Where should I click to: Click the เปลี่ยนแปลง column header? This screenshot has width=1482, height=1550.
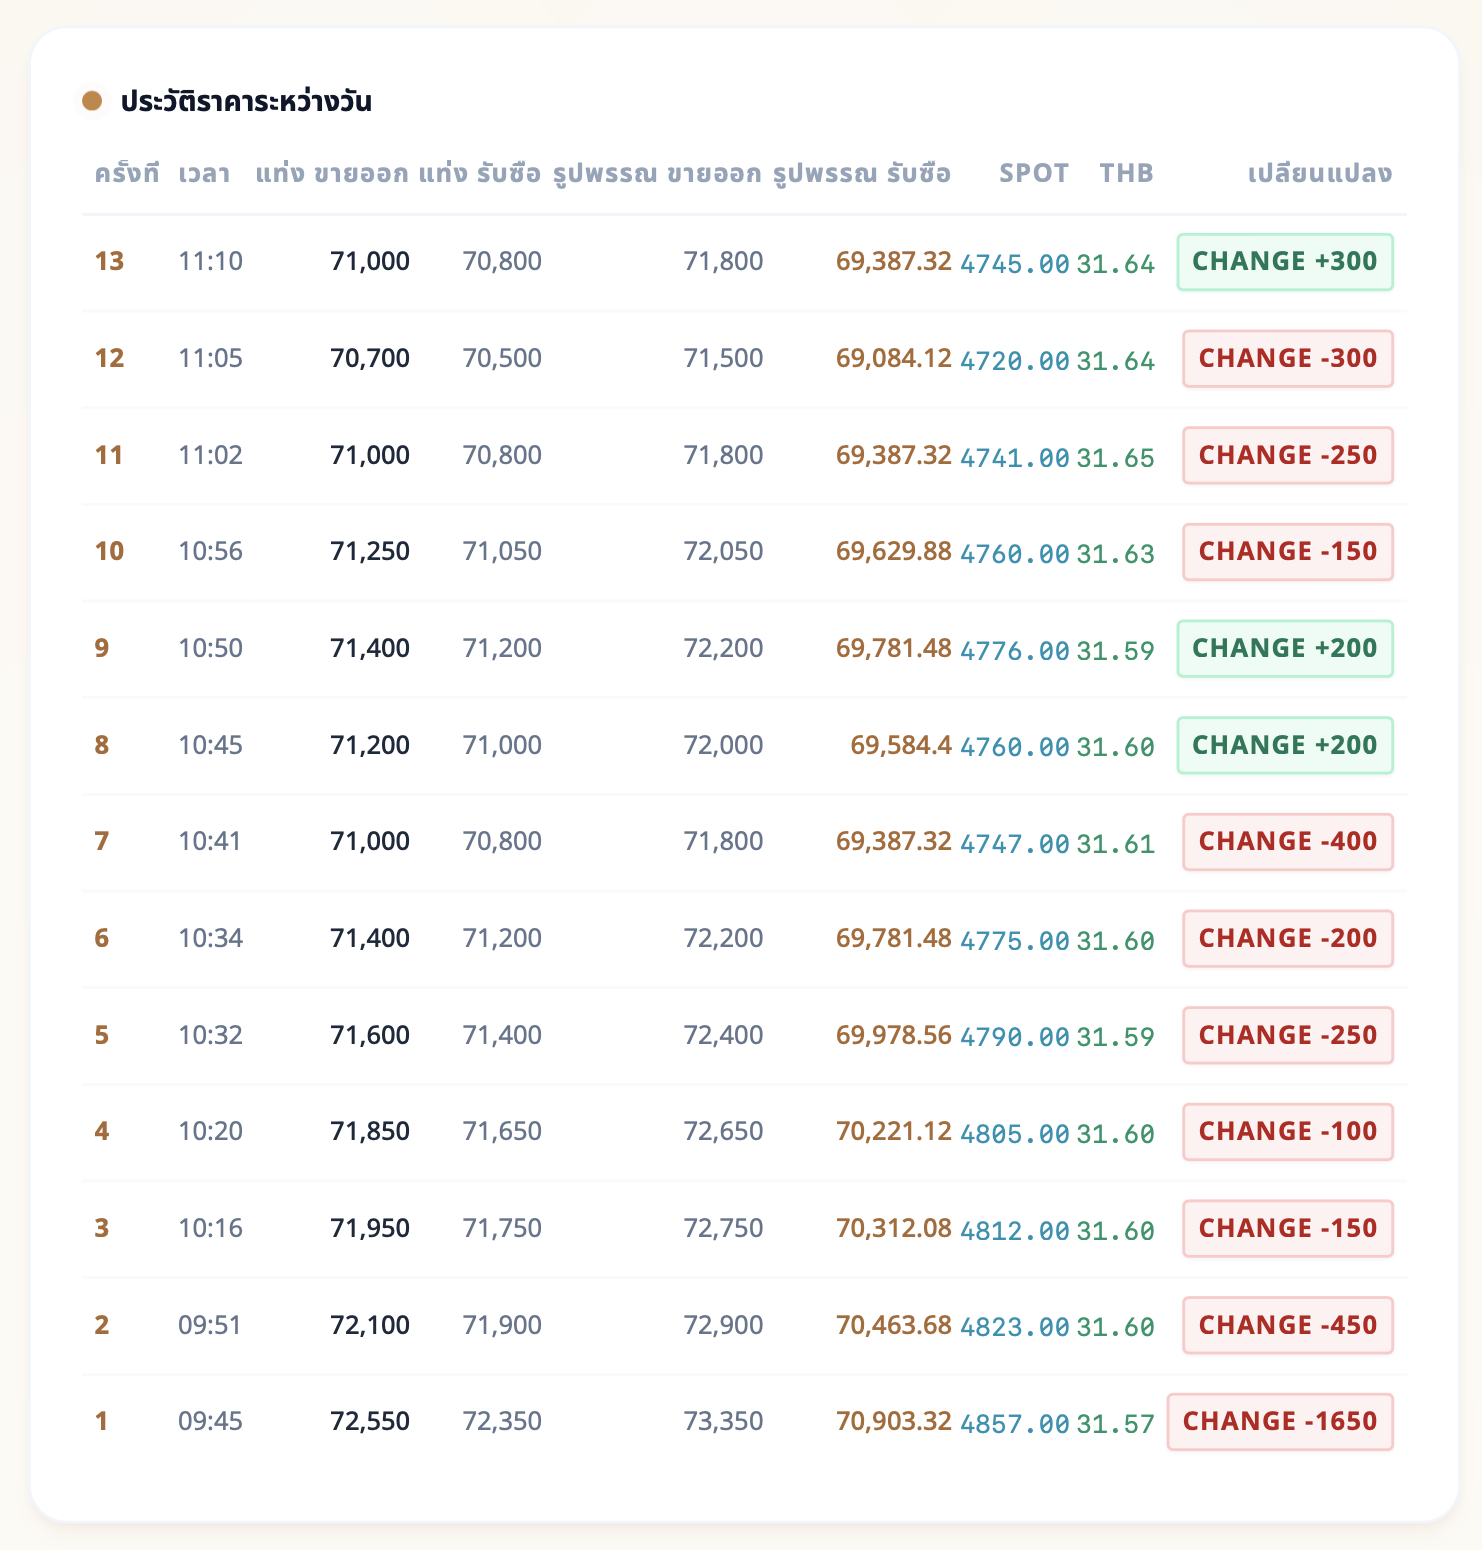[1319, 174]
